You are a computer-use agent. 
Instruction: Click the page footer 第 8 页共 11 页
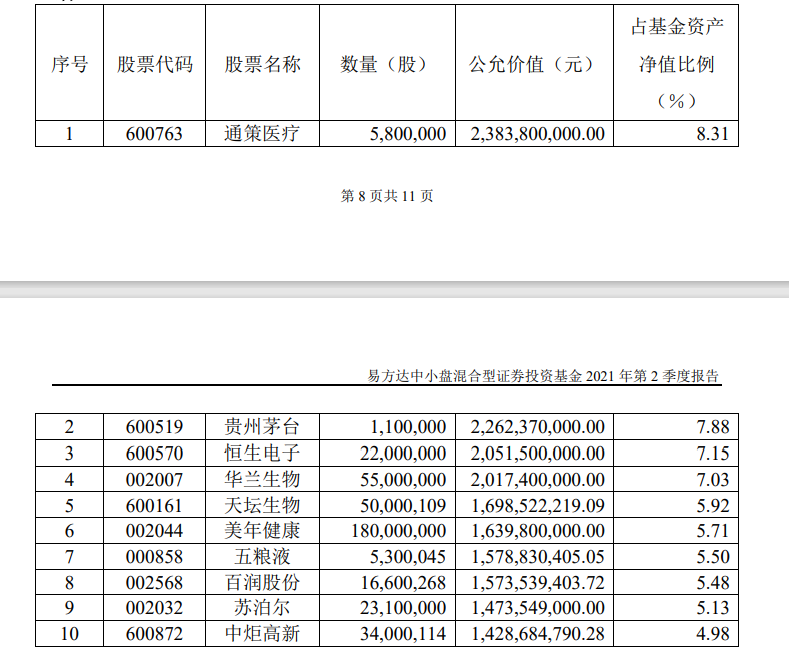(x=386, y=196)
